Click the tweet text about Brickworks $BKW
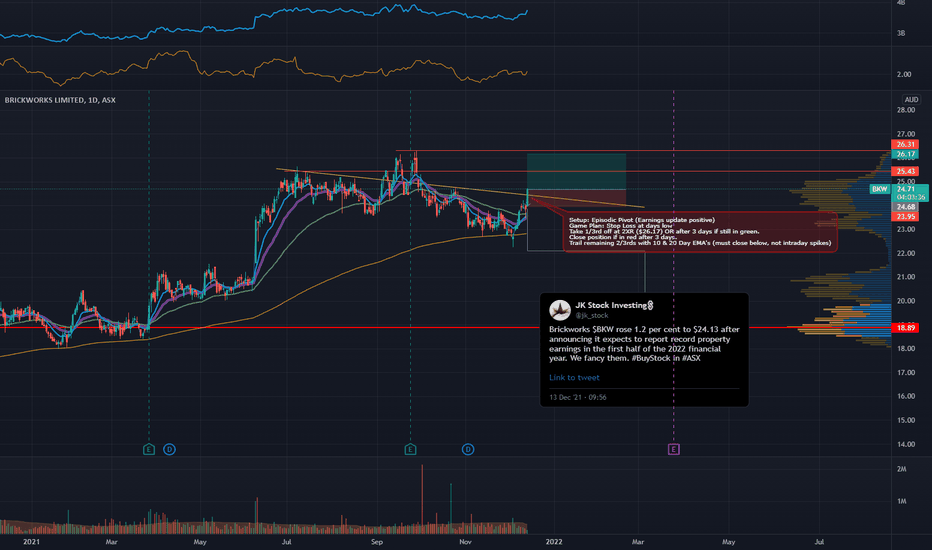The height and width of the screenshot is (550, 932). click(x=644, y=344)
